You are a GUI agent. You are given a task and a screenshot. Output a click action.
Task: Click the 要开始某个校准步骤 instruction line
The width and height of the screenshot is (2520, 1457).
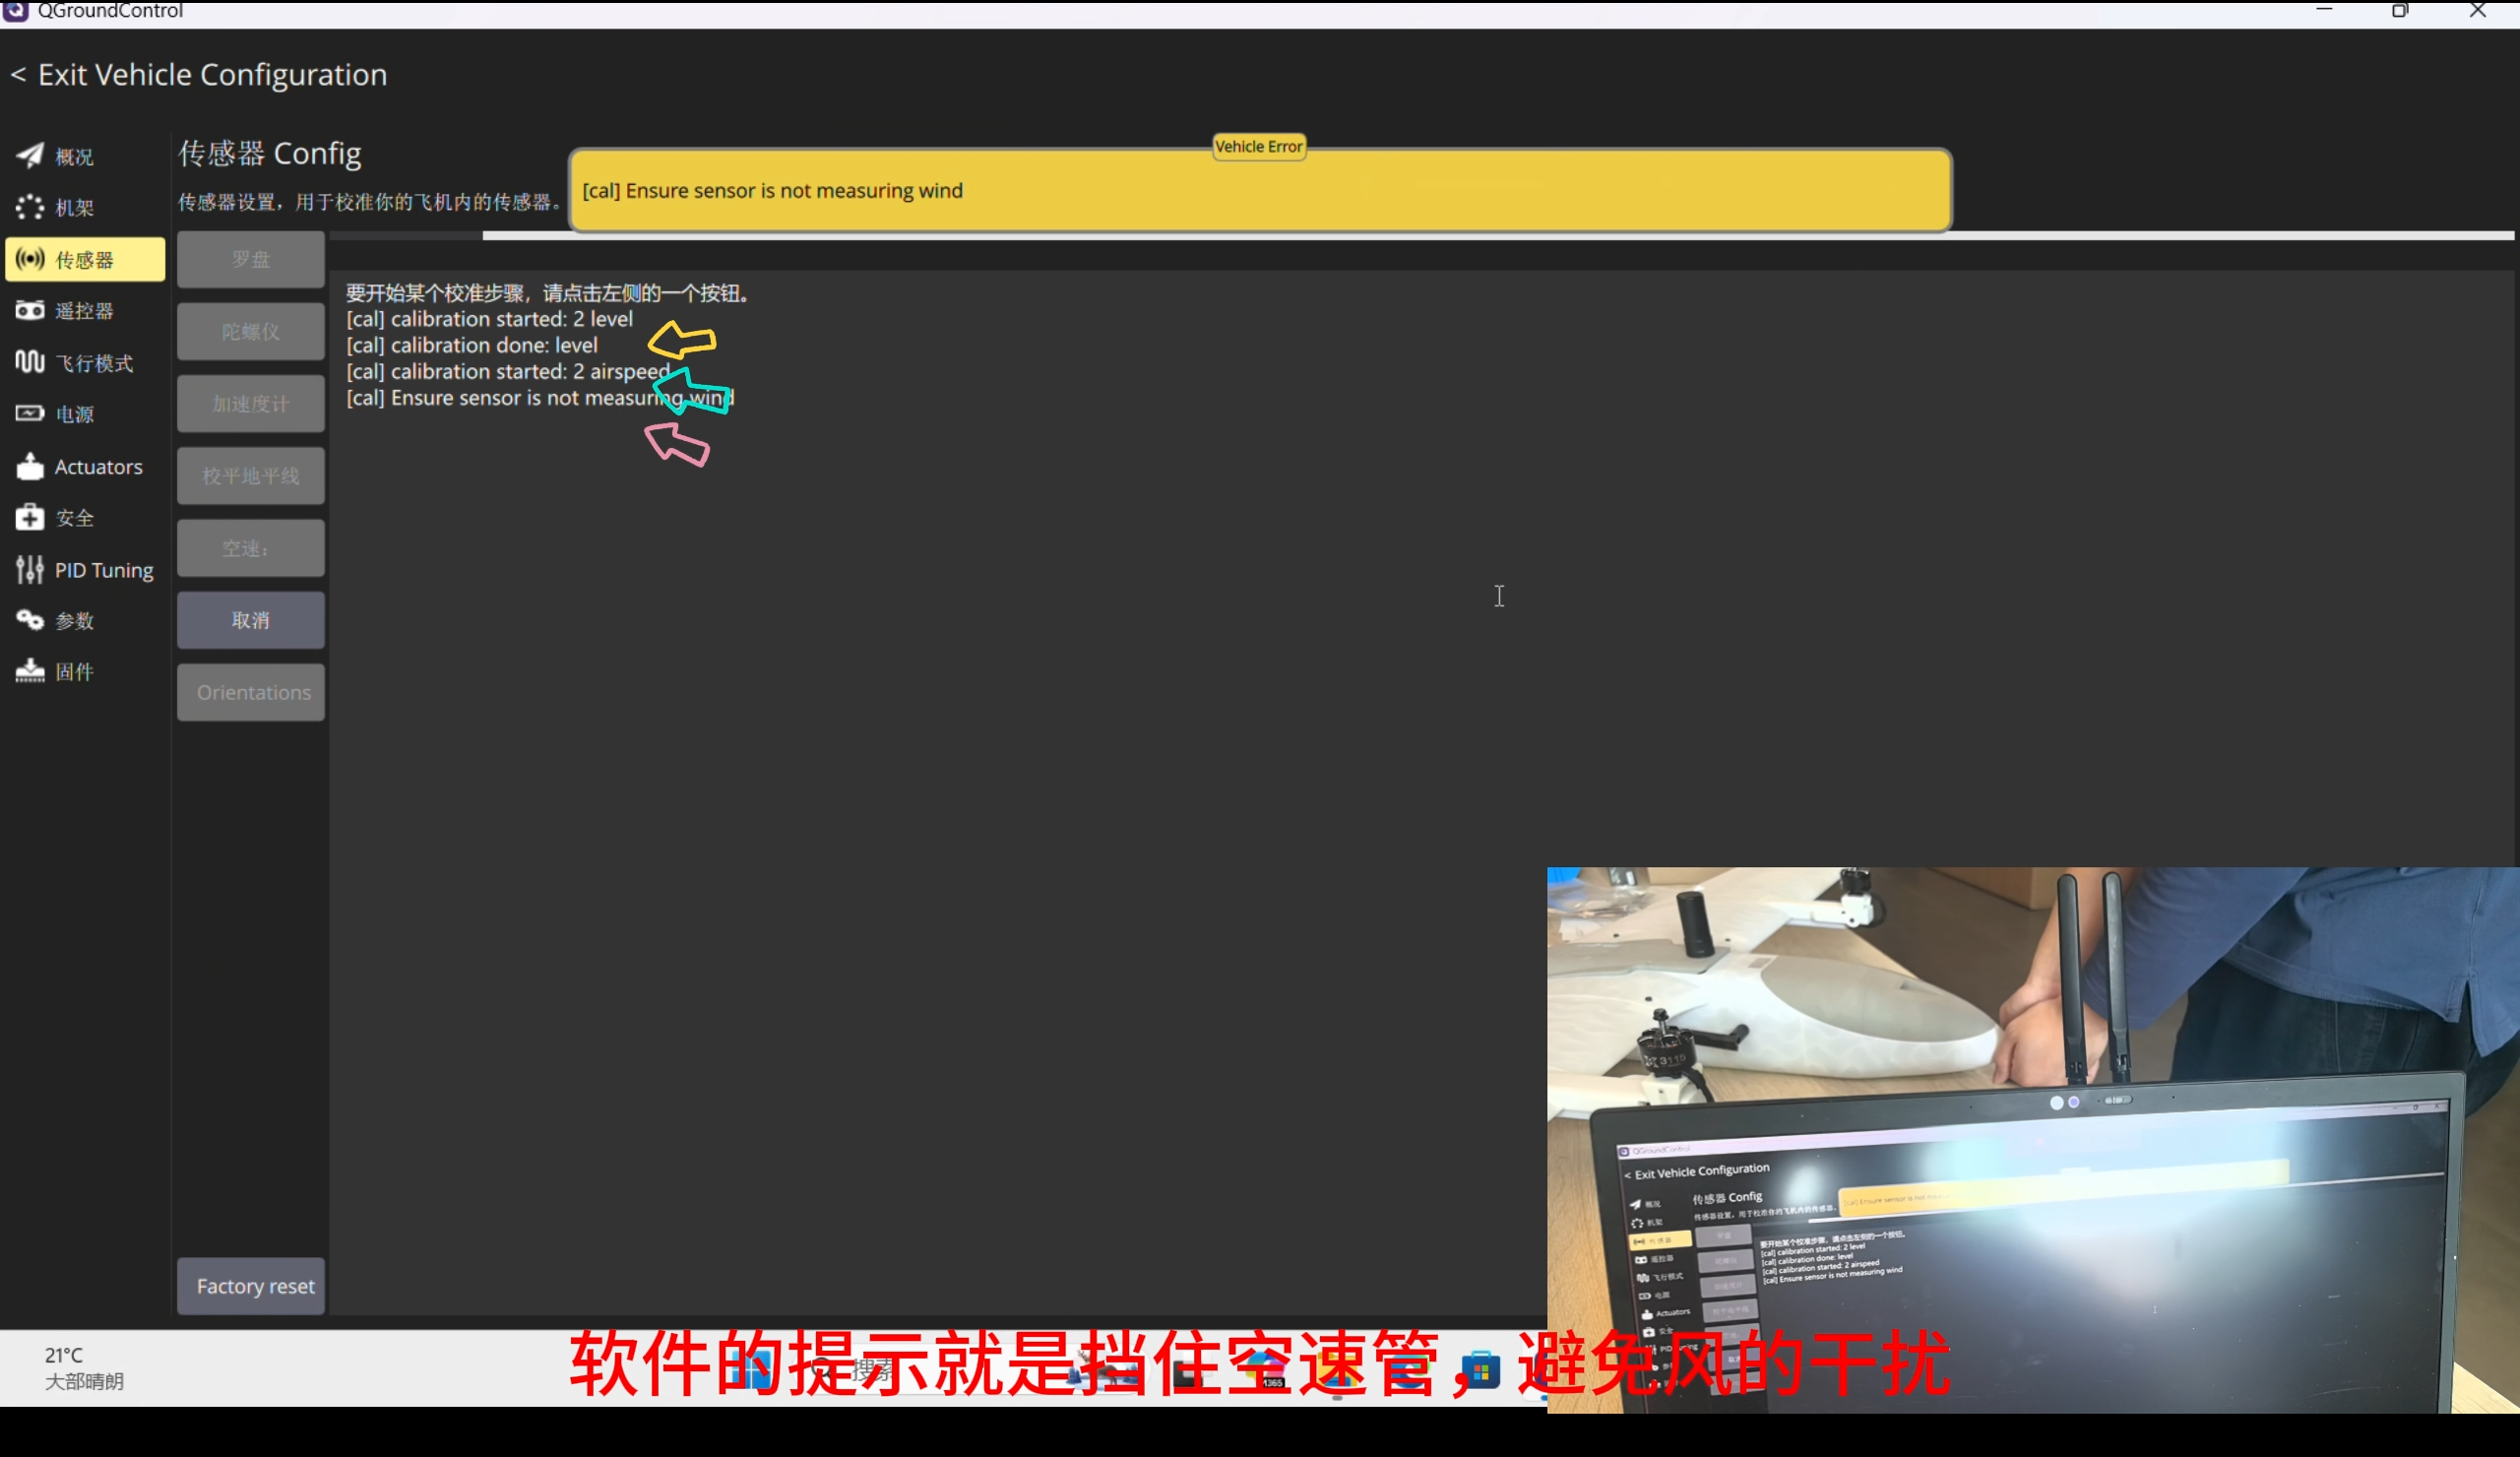click(x=548, y=293)
